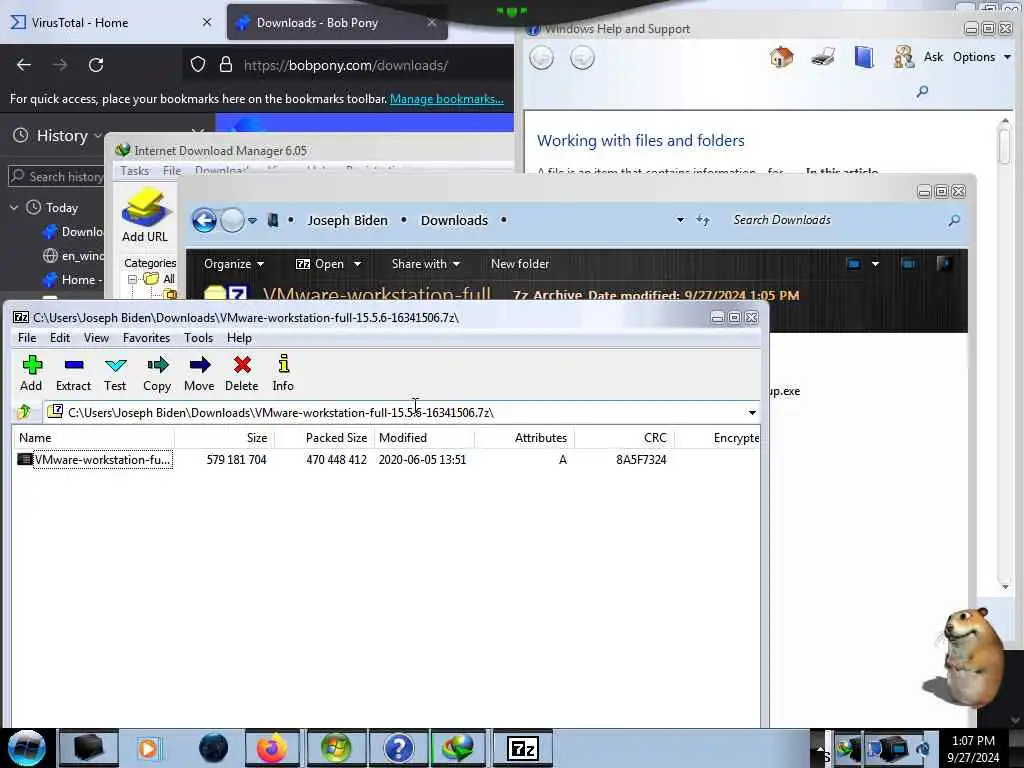Click the Explorer help icon
The image size is (1024, 768).
pyautogui.click(x=944, y=263)
